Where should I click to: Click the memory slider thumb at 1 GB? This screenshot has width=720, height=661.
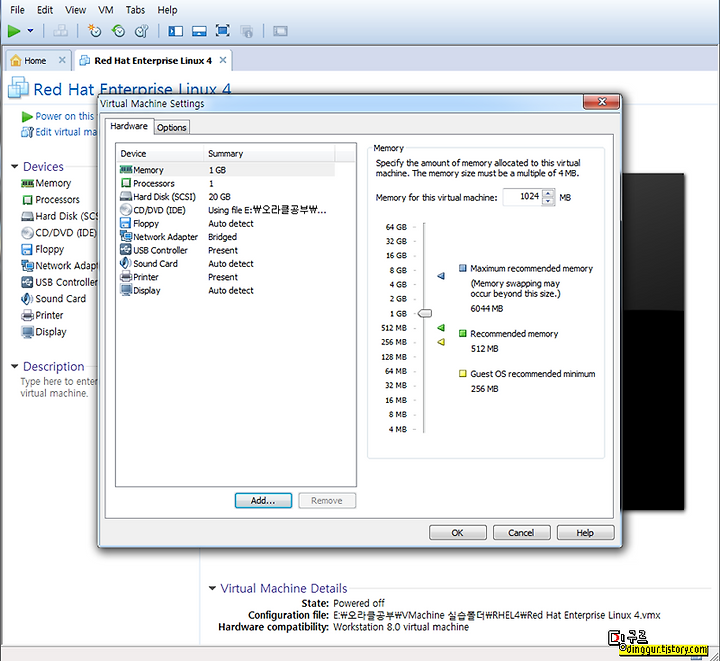click(x=425, y=313)
